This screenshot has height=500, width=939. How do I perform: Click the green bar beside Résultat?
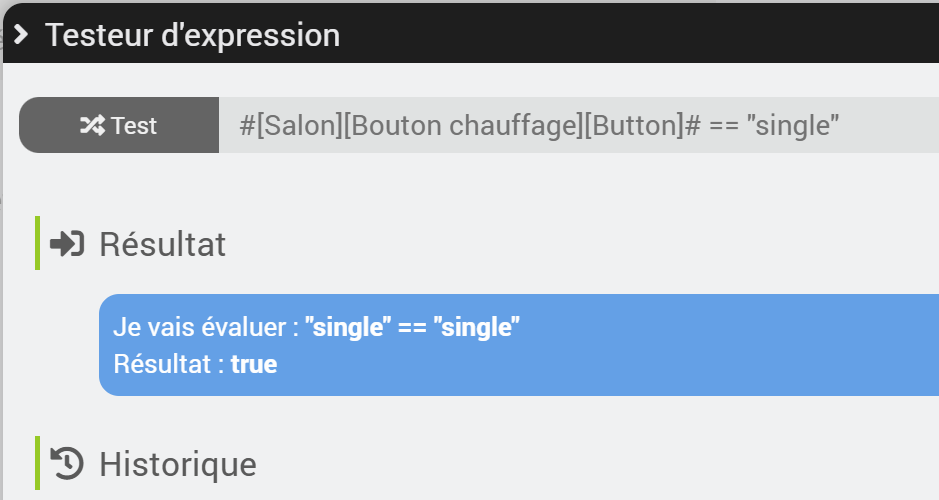(38, 243)
